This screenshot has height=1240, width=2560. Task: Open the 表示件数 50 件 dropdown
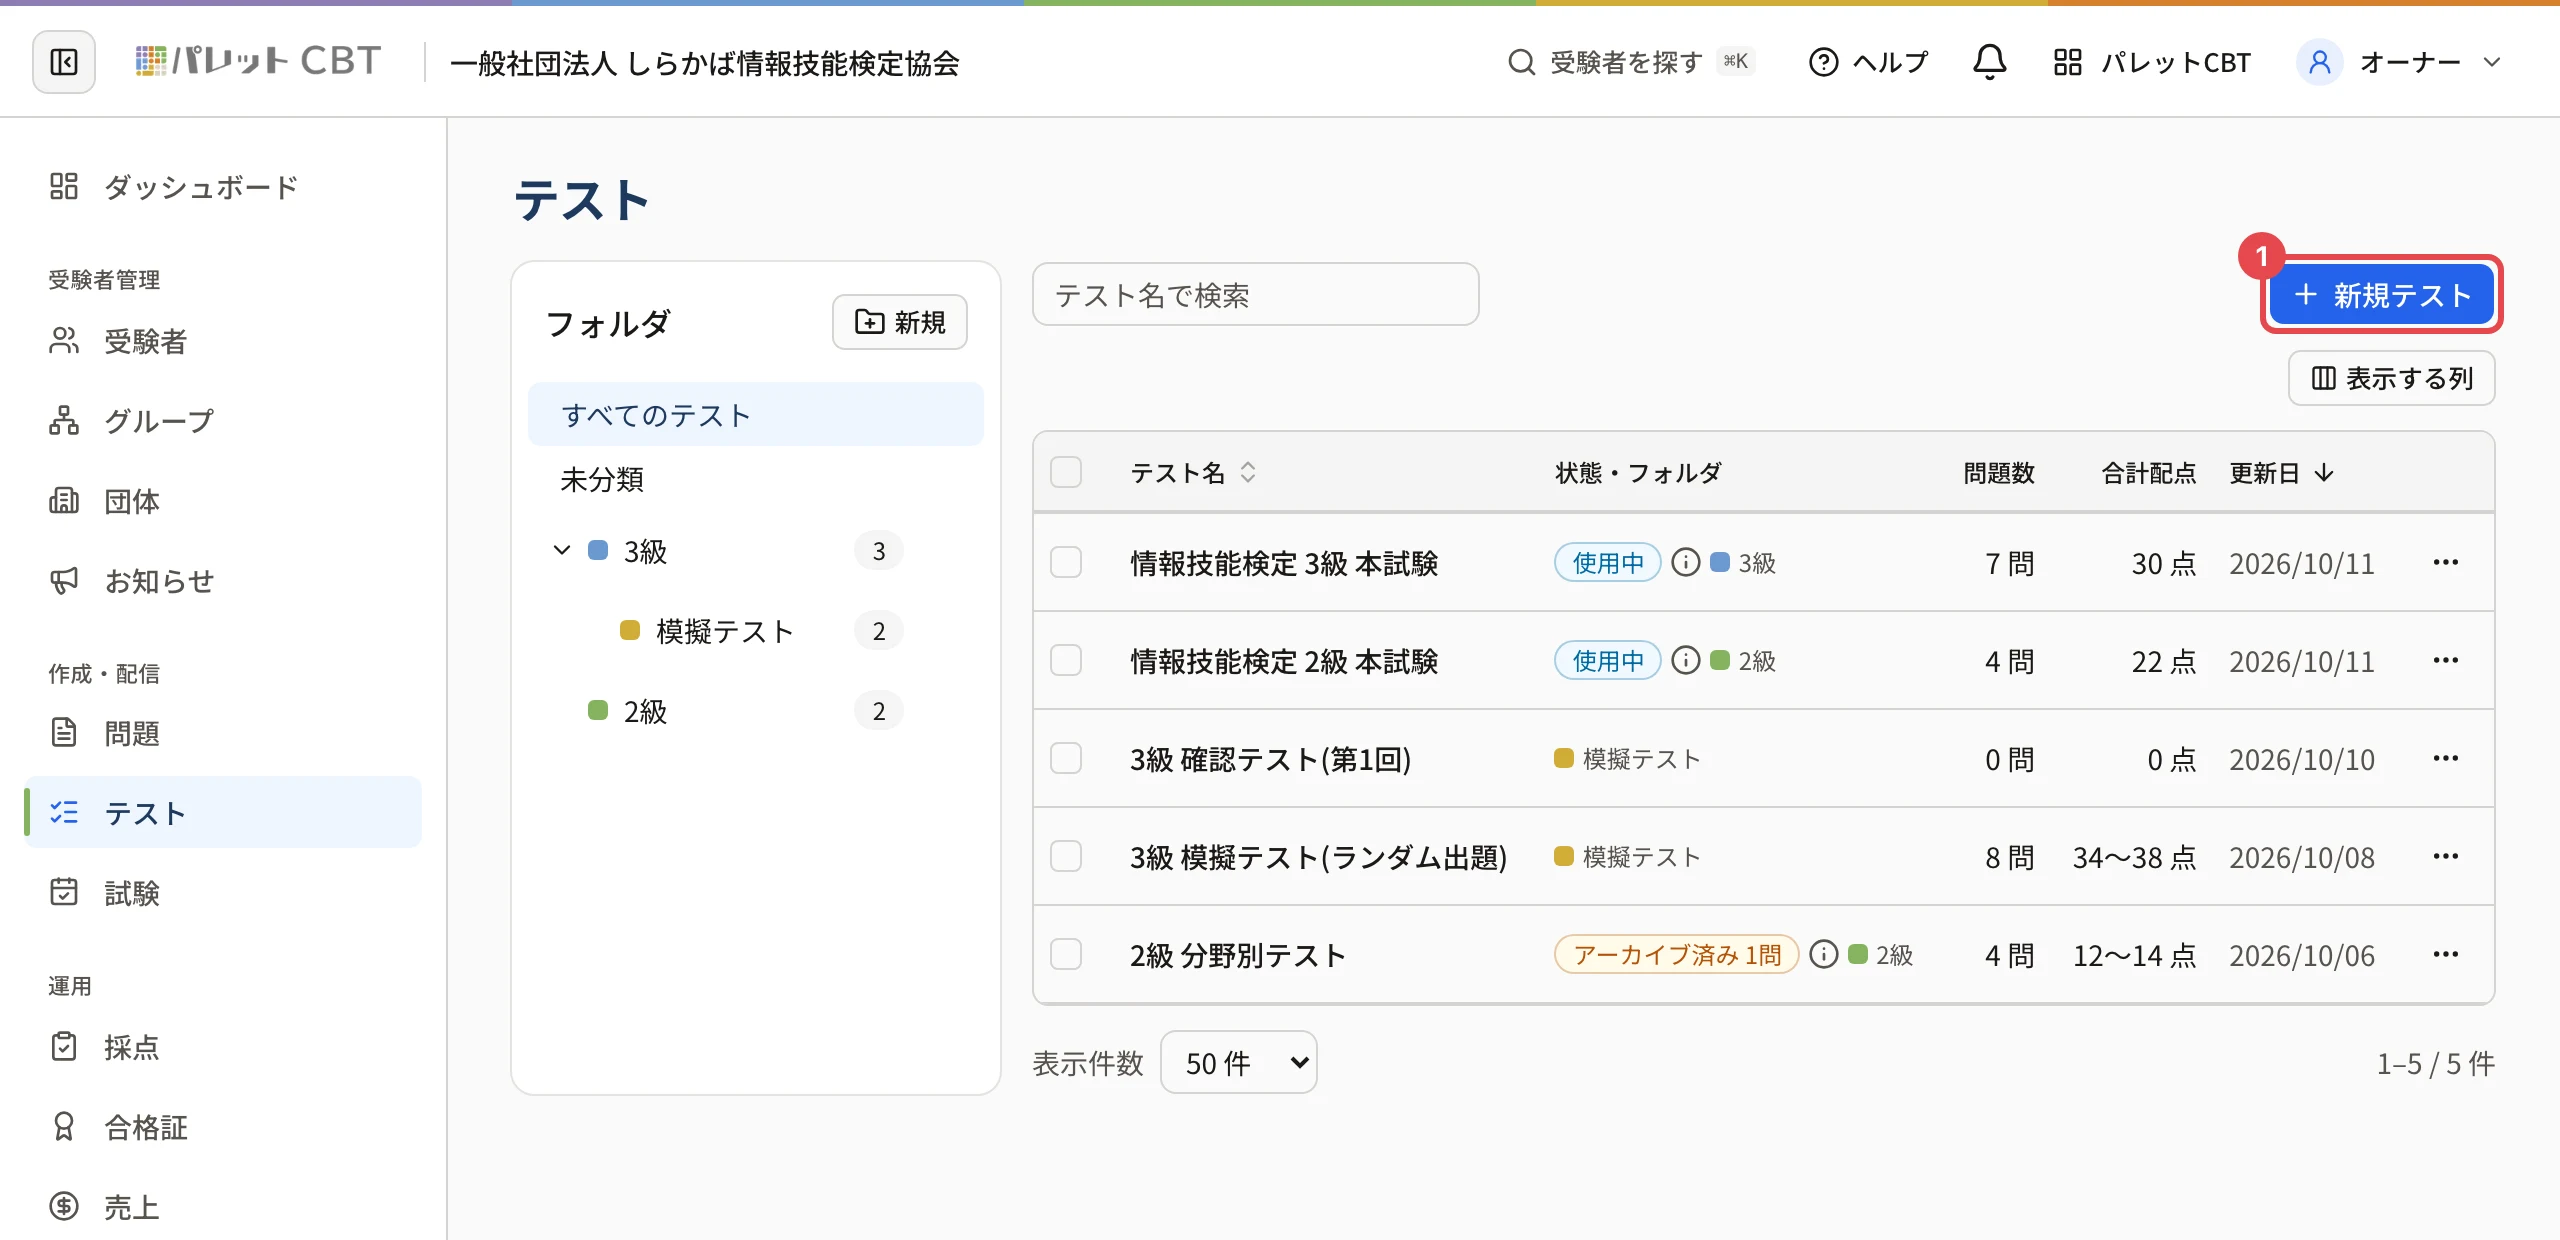1238,1063
